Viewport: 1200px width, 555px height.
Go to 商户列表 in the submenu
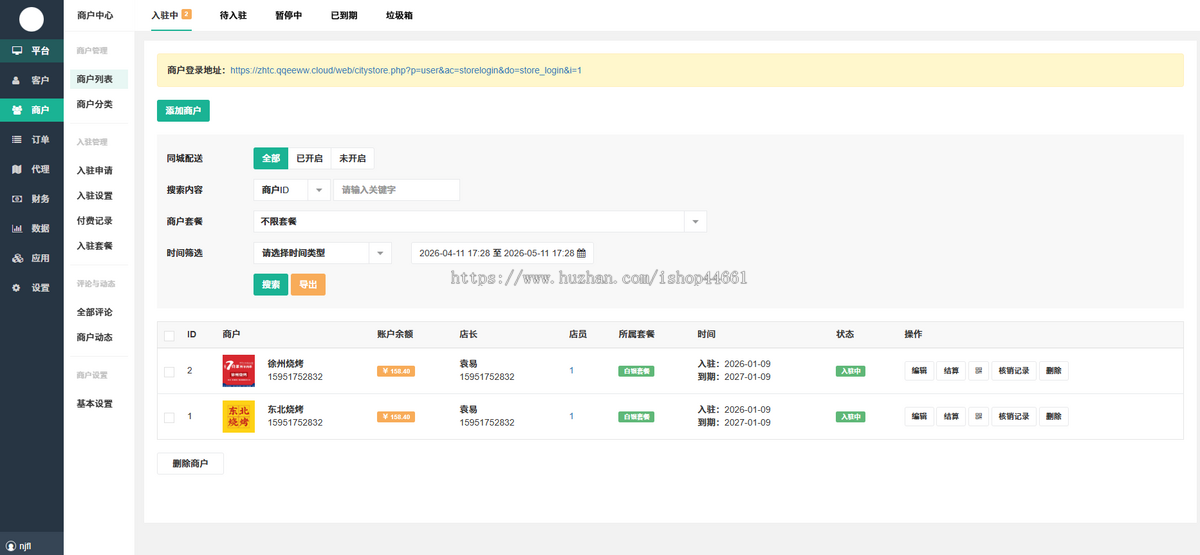[99, 79]
